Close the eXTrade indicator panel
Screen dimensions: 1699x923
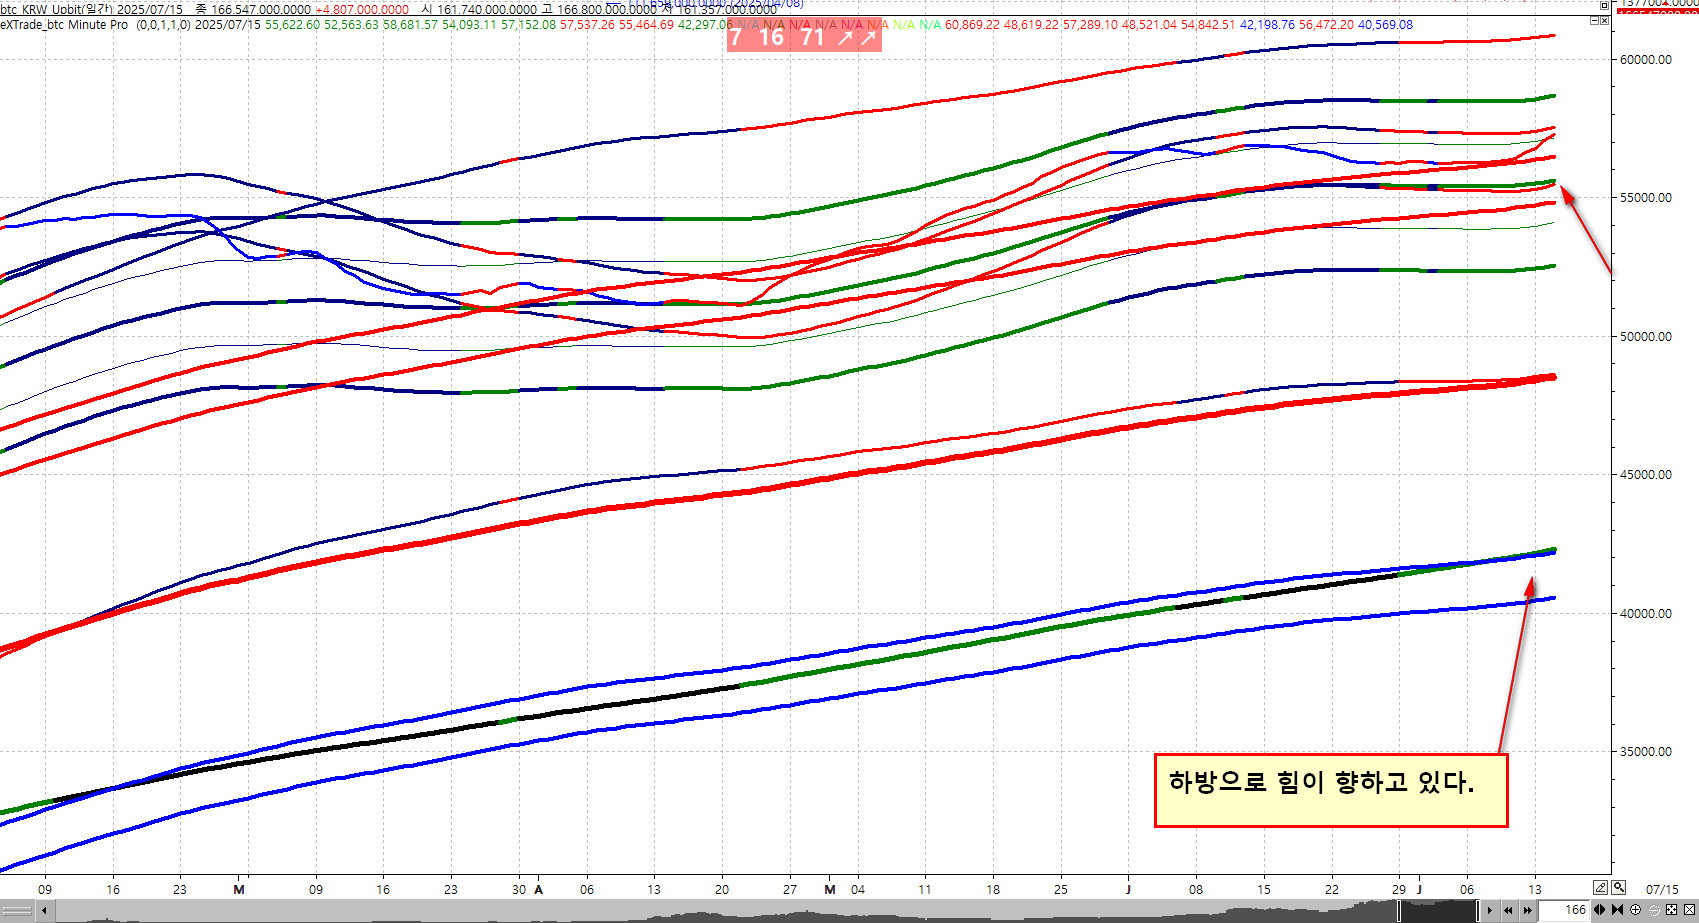pos(1605,20)
